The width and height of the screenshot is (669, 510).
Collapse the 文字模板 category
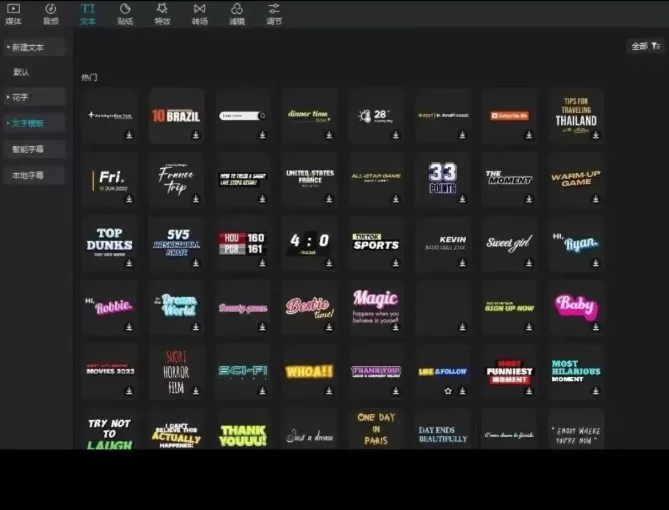click(x=34, y=123)
